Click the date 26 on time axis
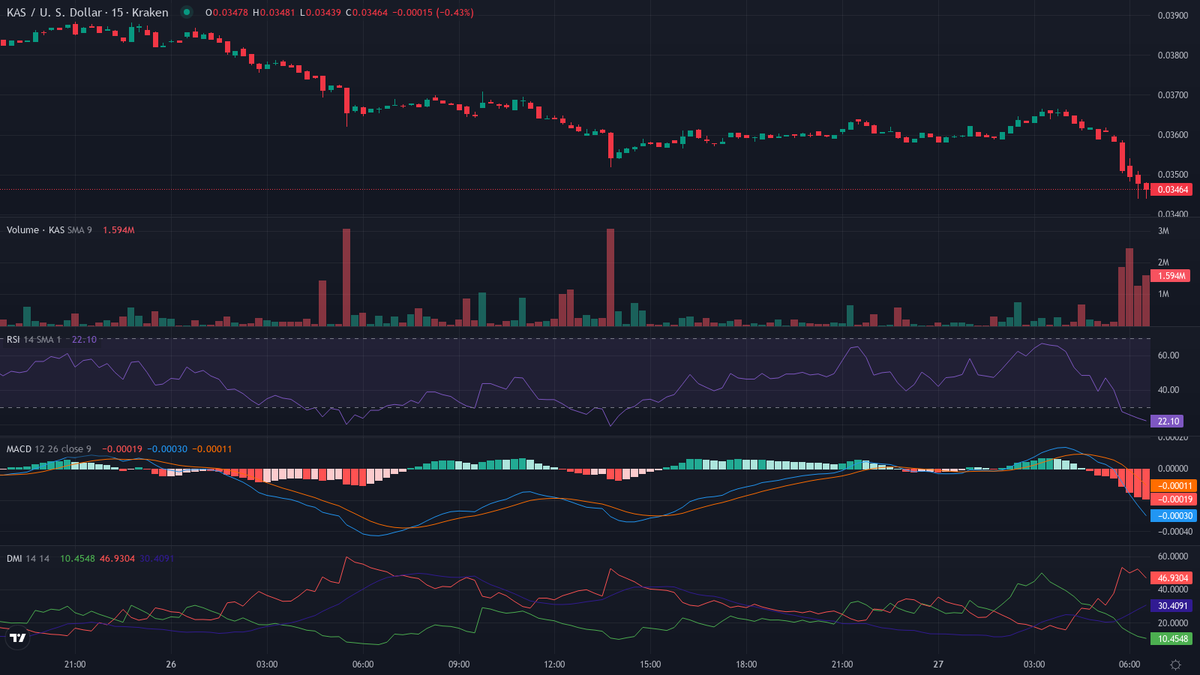This screenshot has width=1200, height=675. [x=171, y=664]
